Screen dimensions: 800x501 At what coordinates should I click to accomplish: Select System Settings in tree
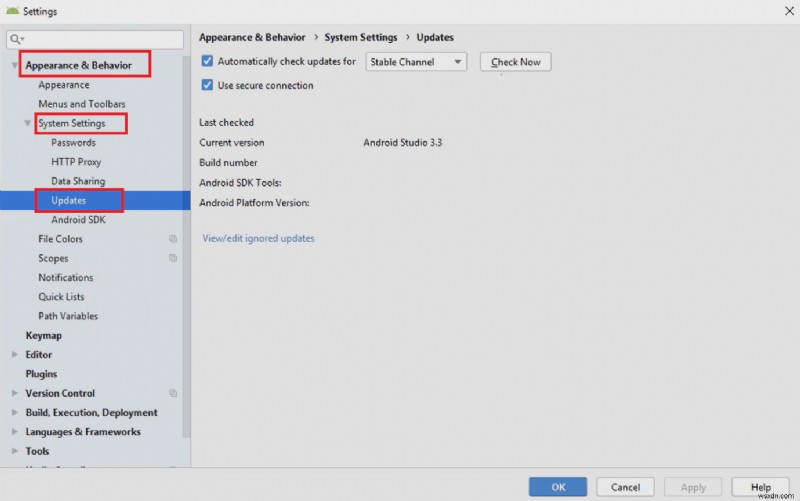coord(72,123)
